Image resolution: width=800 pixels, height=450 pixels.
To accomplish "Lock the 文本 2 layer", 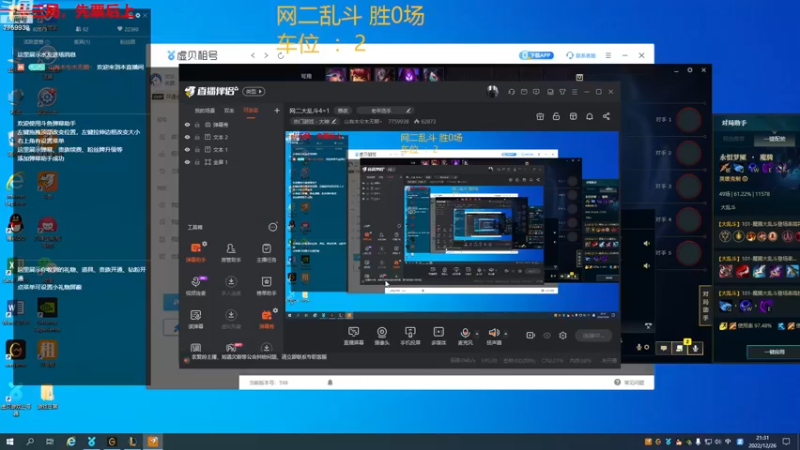I will (x=197, y=137).
